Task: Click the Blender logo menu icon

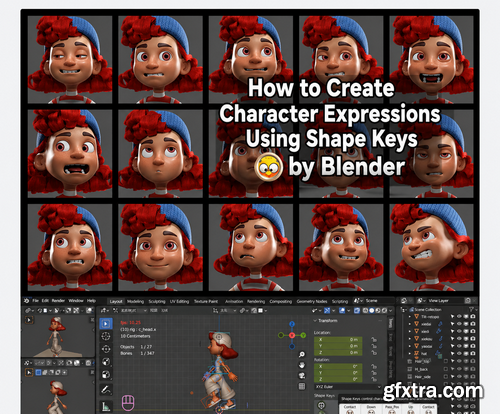Action: pyautogui.click(x=27, y=301)
